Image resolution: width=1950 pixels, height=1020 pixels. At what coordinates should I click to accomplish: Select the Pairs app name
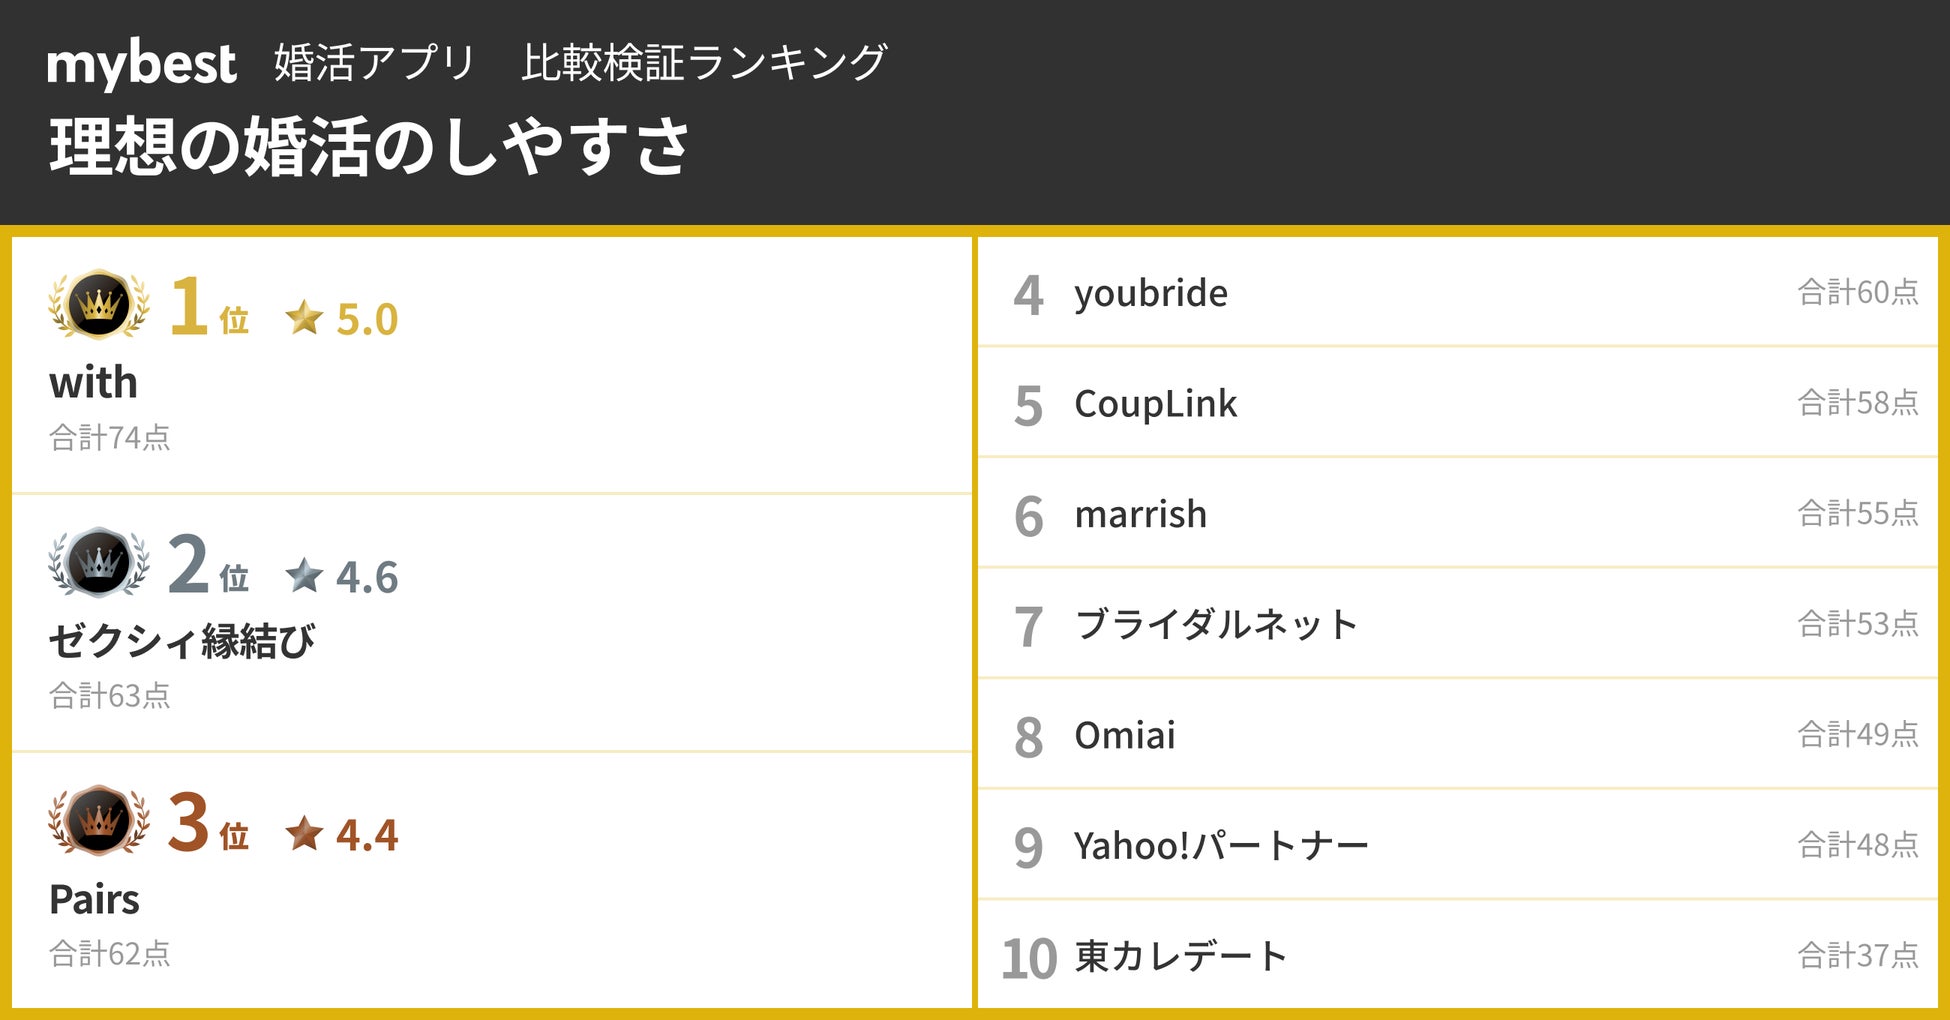pyautogui.click(x=94, y=899)
